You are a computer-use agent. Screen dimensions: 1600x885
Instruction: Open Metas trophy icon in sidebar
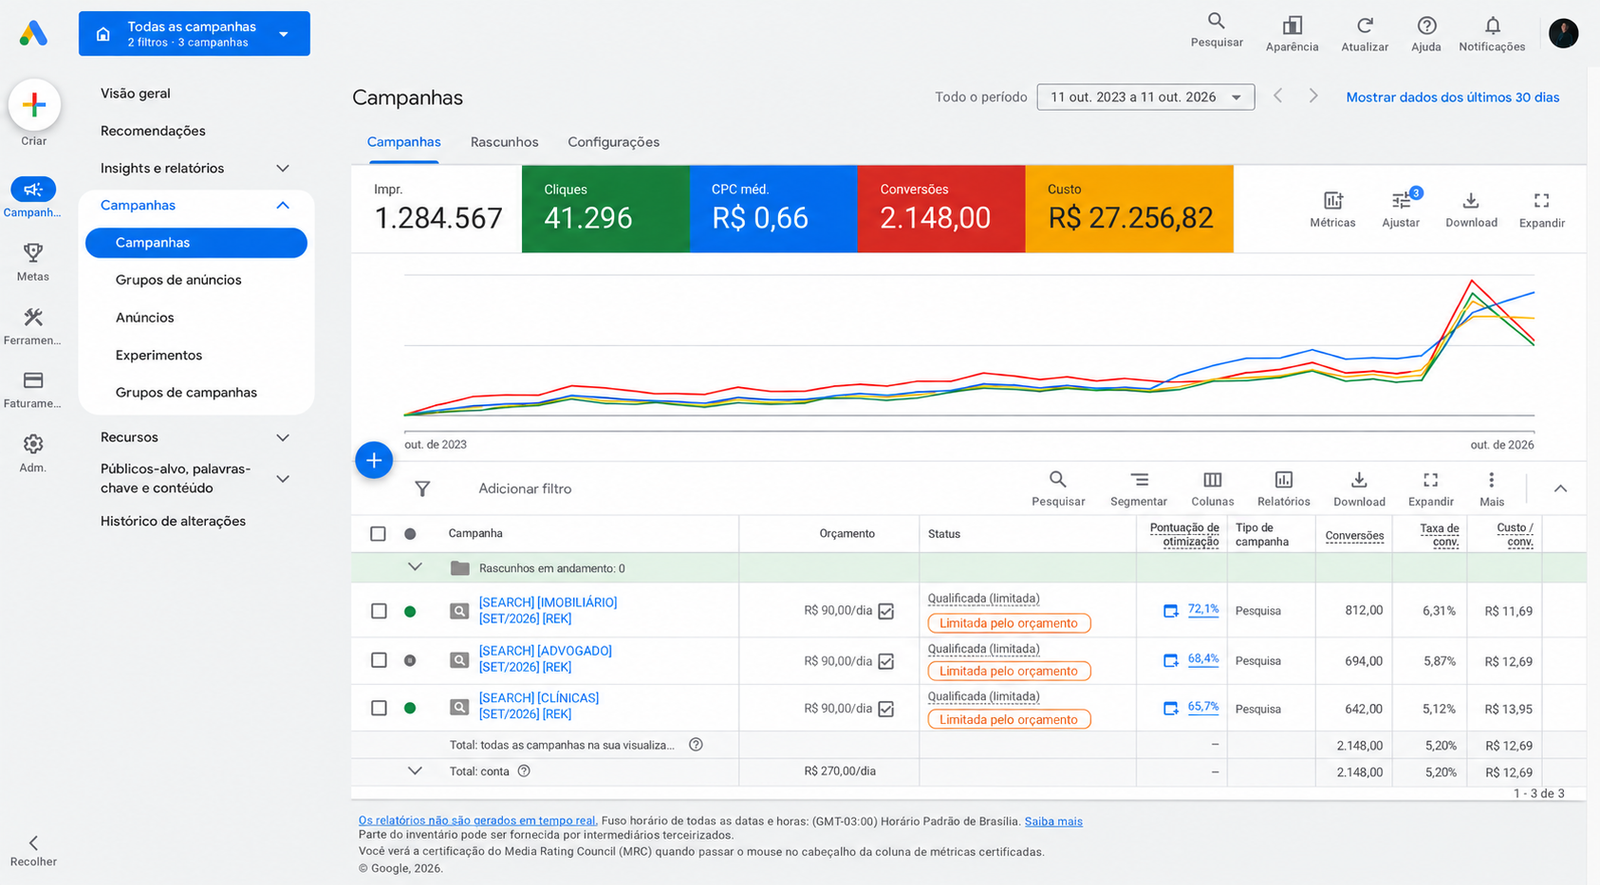tap(33, 252)
